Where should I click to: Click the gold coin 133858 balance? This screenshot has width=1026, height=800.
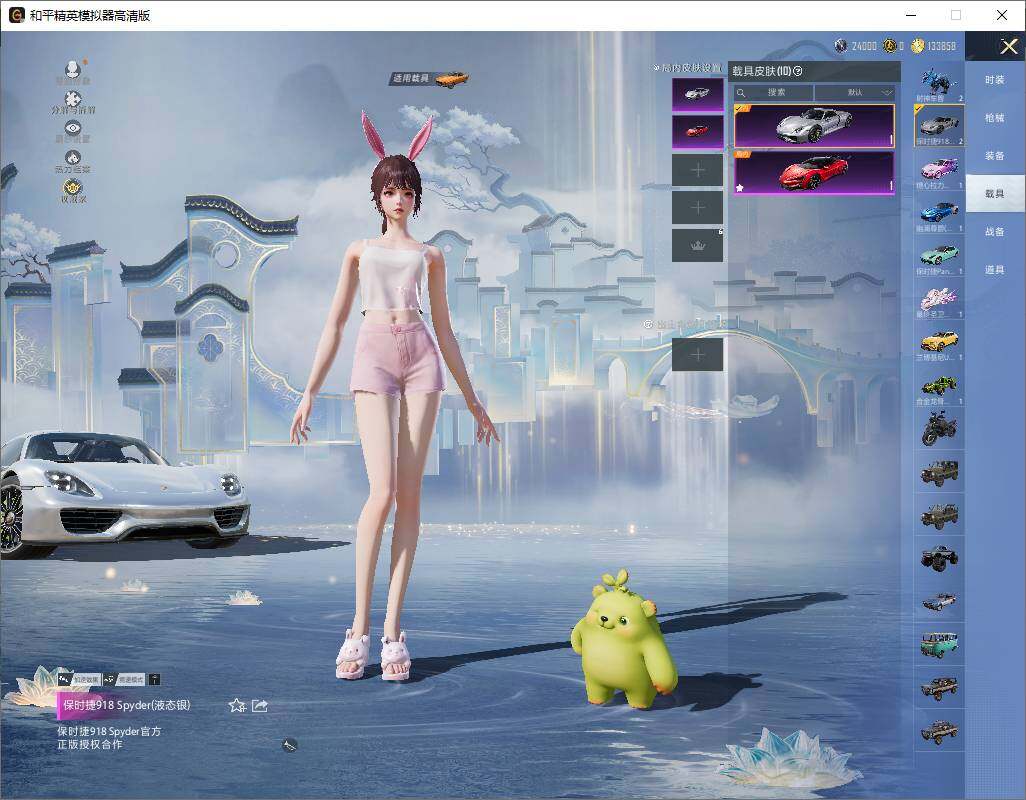[934, 46]
